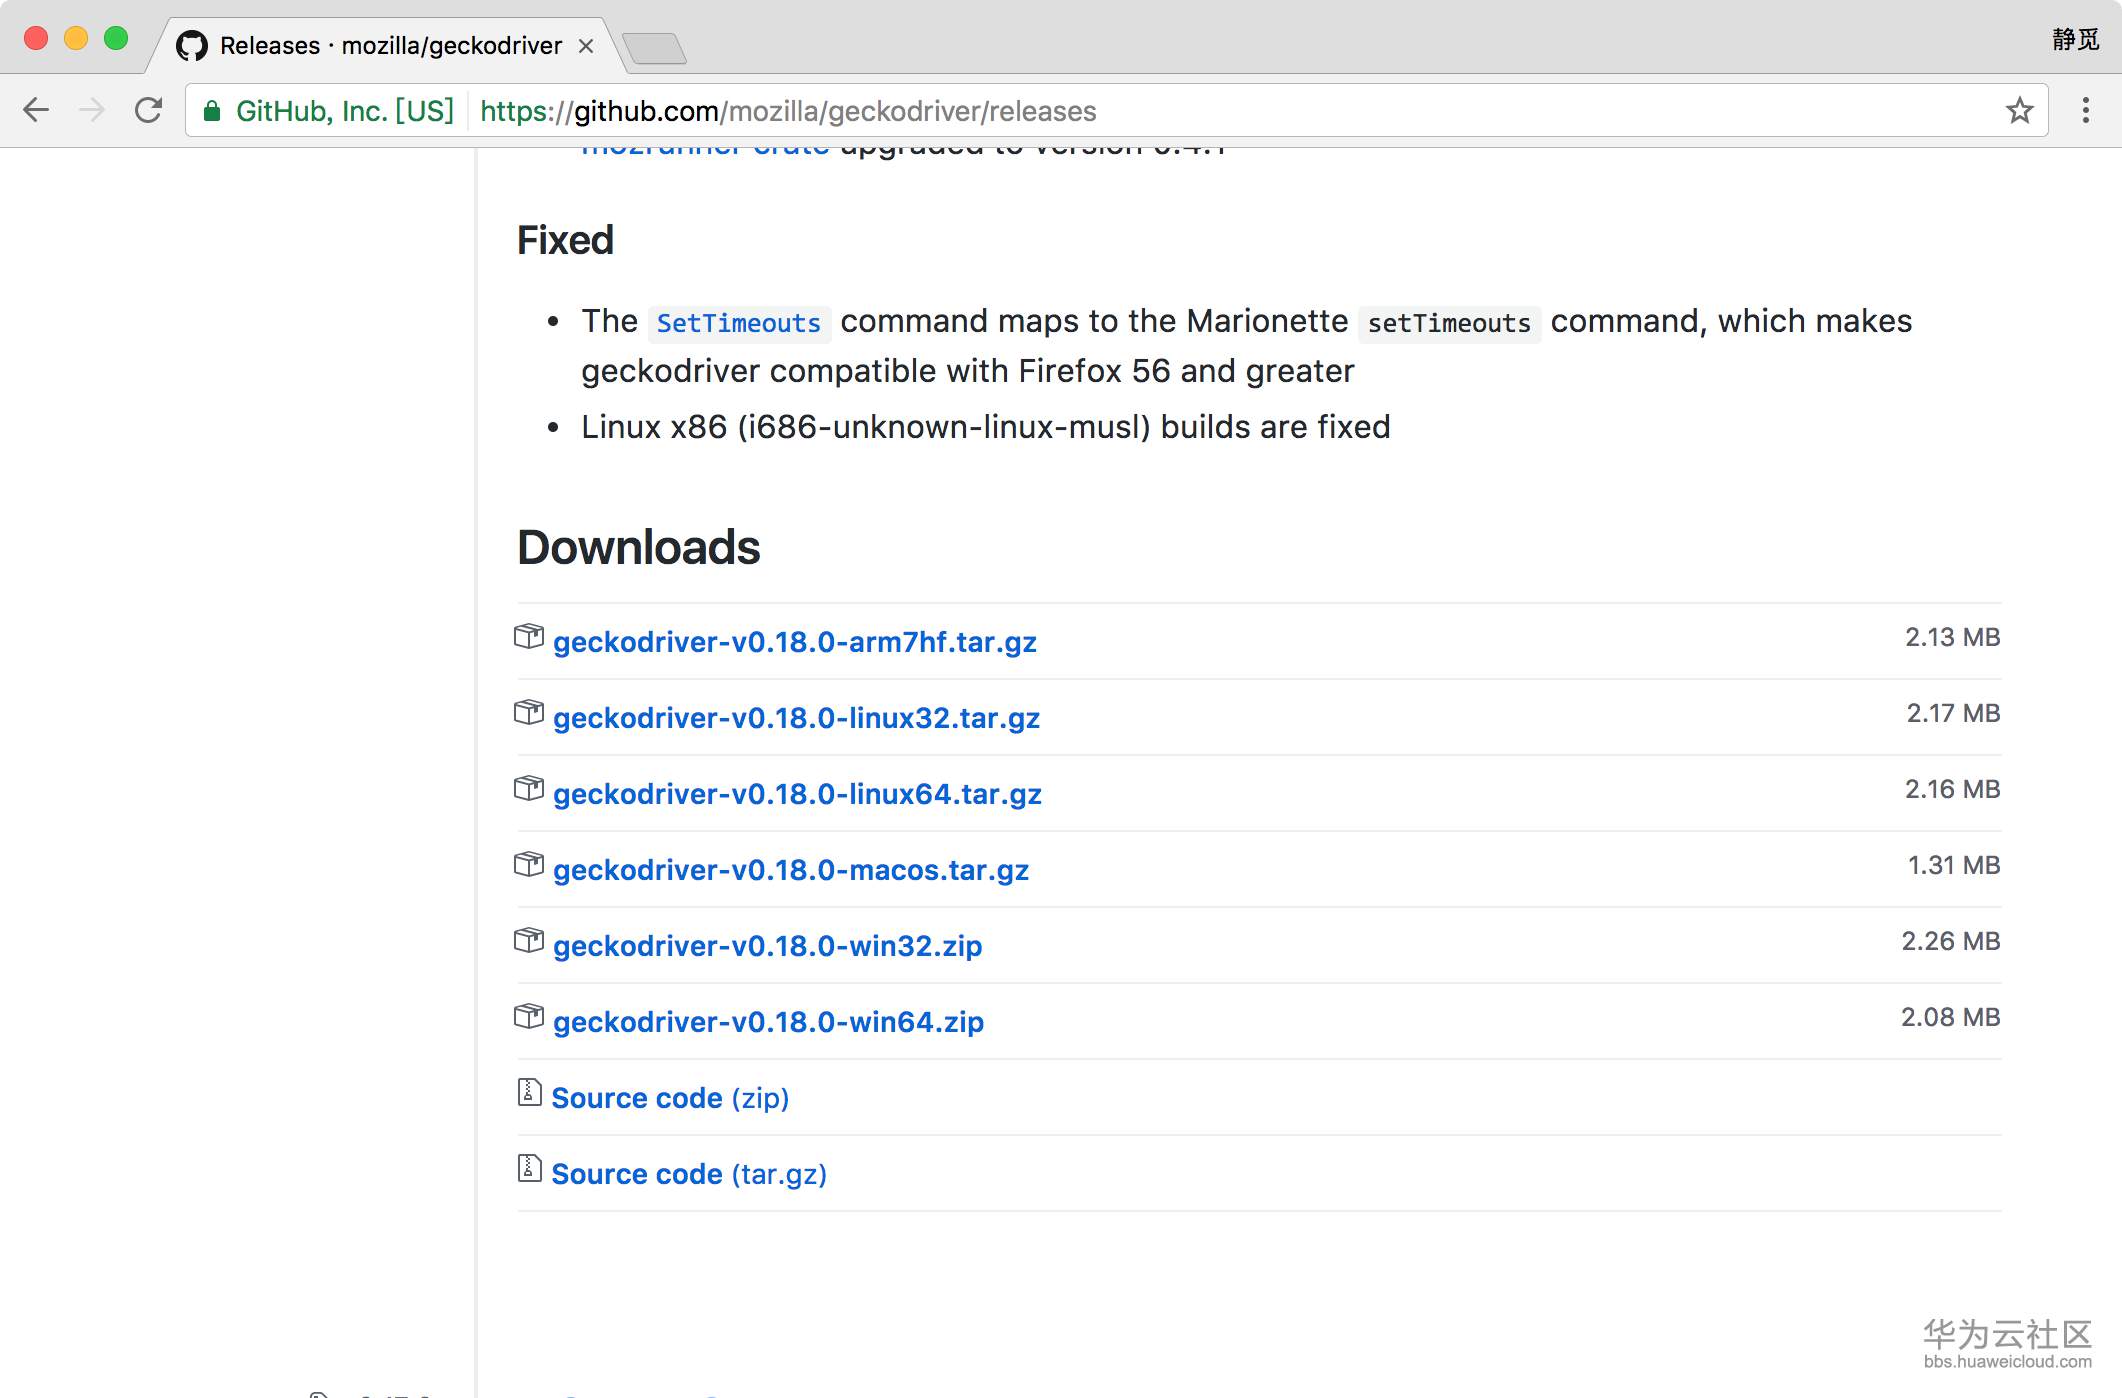Open the Source code (tar.gz) link
Image resolution: width=2122 pixels, height=1398 pixels.
tap(689, 1174)
